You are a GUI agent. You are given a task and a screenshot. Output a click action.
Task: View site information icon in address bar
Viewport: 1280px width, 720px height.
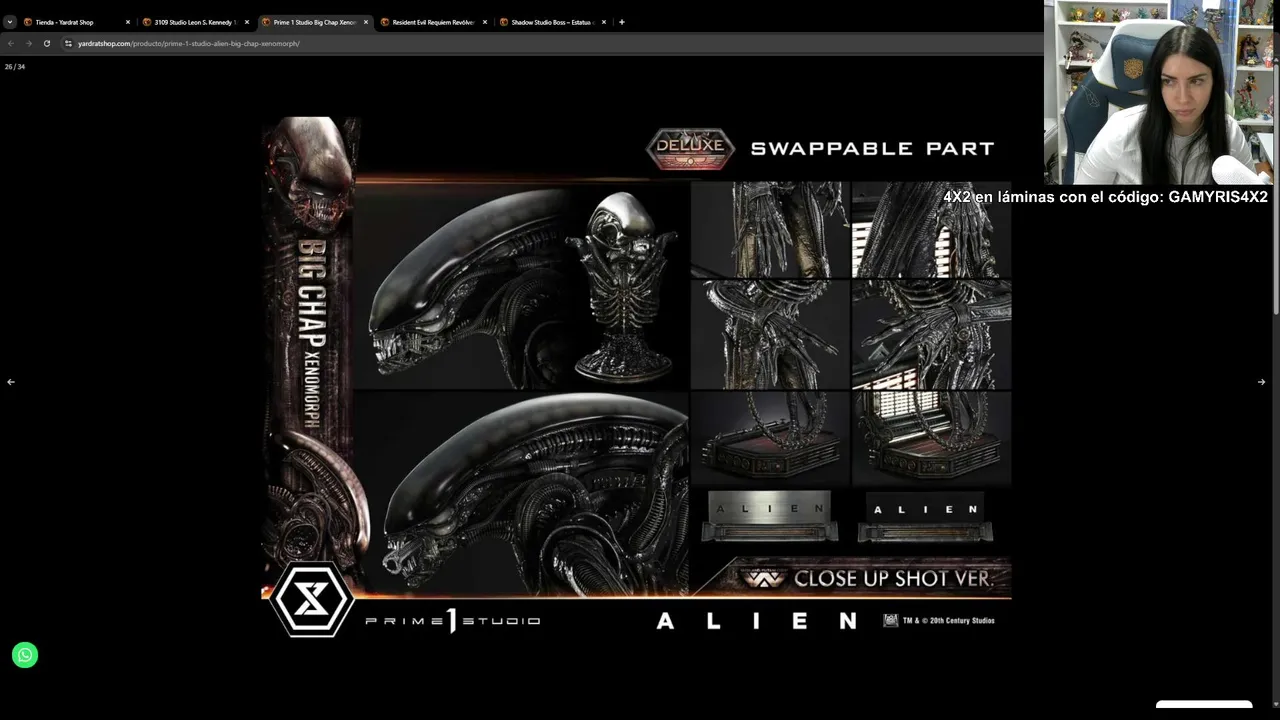[68, 43]
